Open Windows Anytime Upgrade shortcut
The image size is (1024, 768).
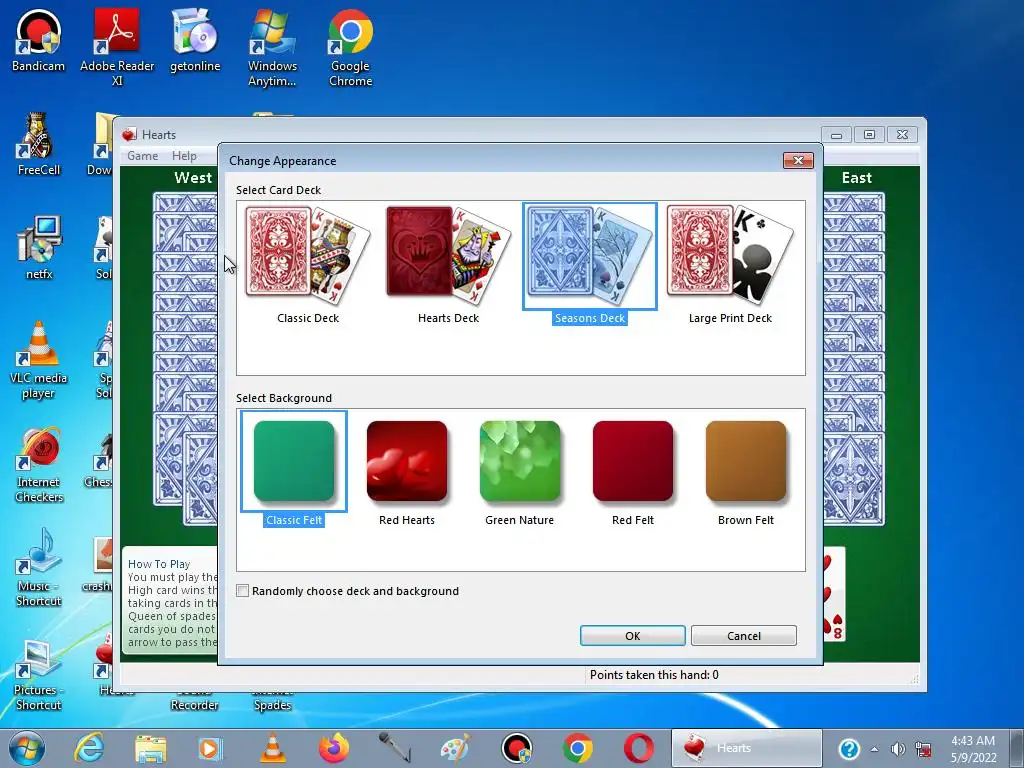[x=272, y=47]
